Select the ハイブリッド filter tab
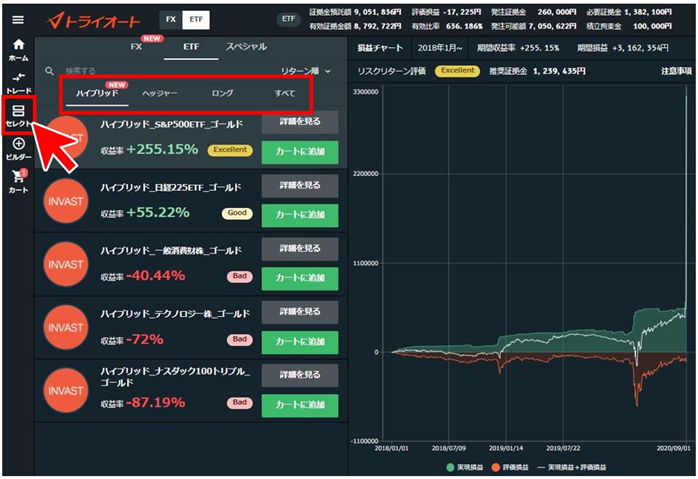The height and width of the screenshot is (479, 698). coord(97,93)
